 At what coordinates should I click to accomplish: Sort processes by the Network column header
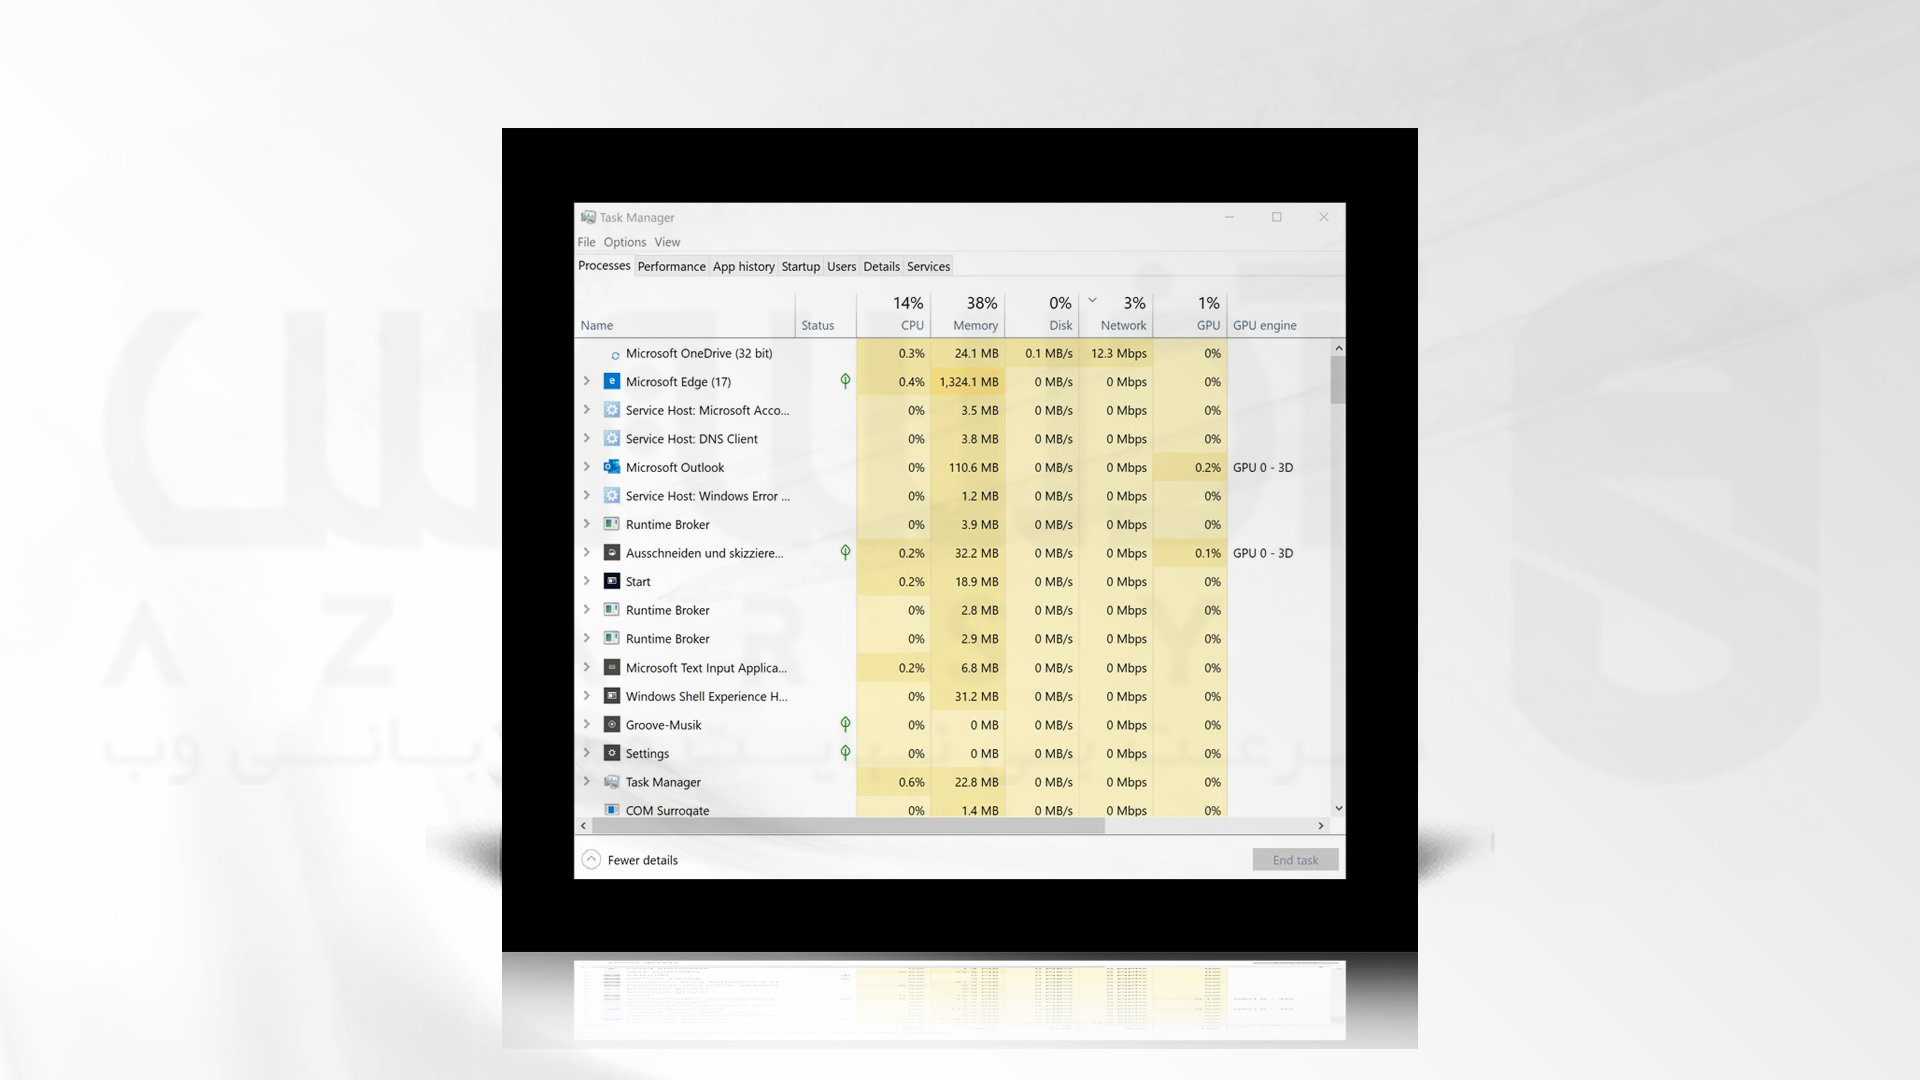[1115, 314]
